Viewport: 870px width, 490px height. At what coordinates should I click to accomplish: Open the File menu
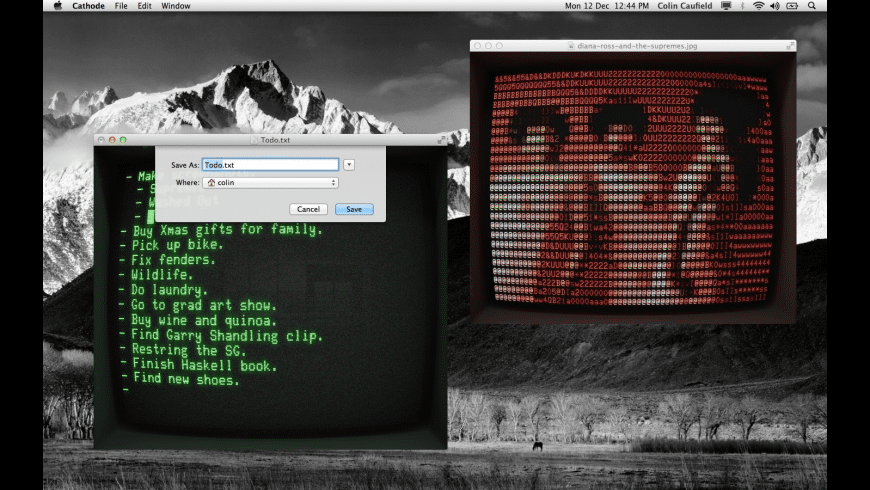point(121,6)
